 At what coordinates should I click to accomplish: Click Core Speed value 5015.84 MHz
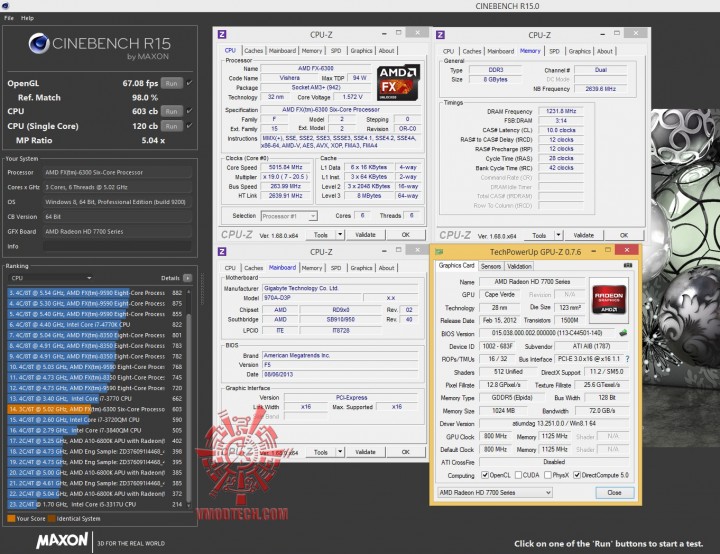pos(286,167)
